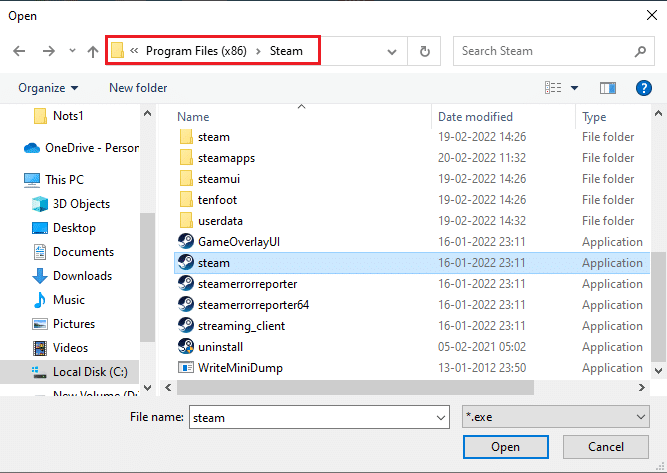Open the *.exe file type filter
This screenshot has height=473, width=667.
pos(556,417)
